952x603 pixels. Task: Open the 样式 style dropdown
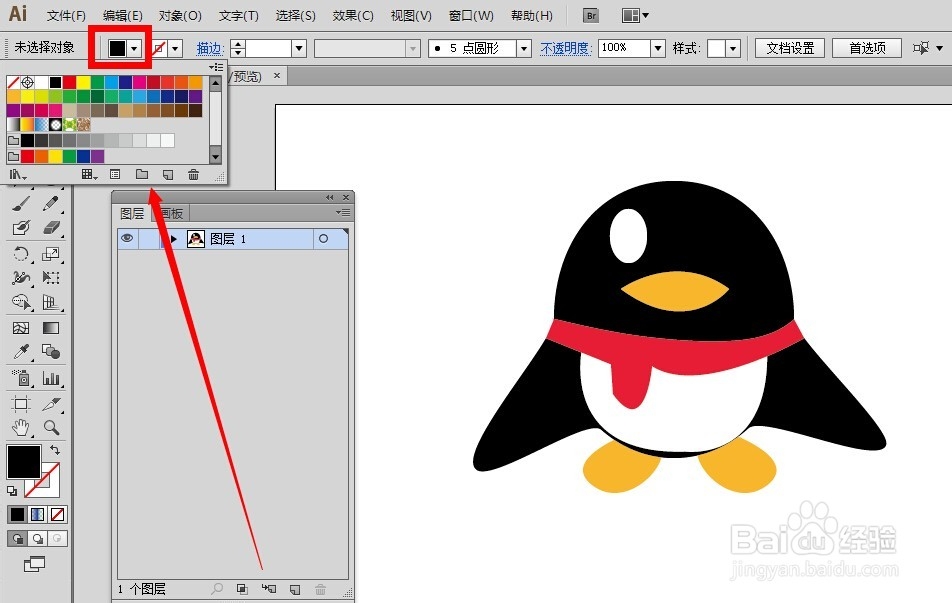(733, 49)
